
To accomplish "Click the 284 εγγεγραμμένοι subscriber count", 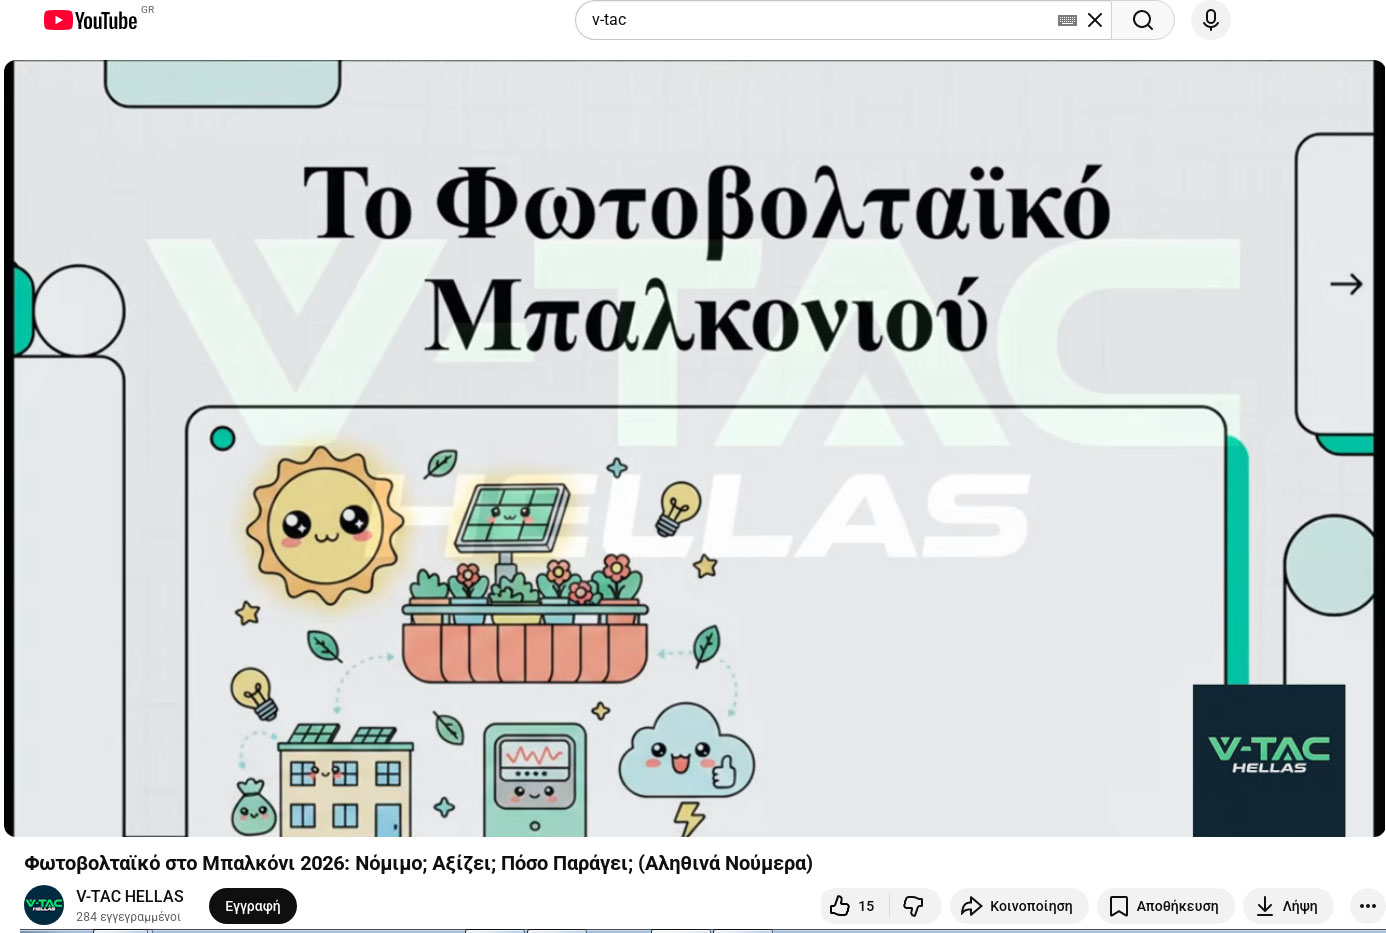I will [x=128, y=917].
